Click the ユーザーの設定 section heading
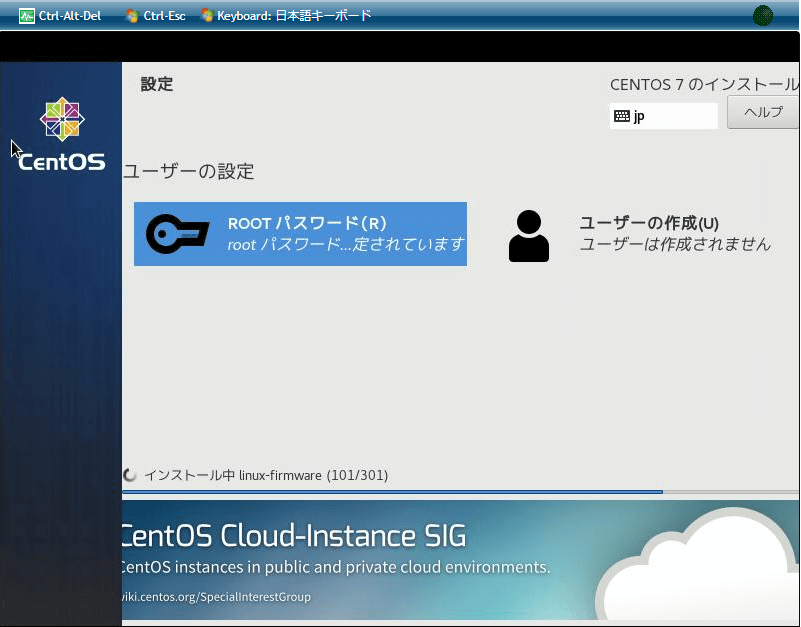Image resolution: width=801 pixels, height=627 pixels. tap(189, 171)
